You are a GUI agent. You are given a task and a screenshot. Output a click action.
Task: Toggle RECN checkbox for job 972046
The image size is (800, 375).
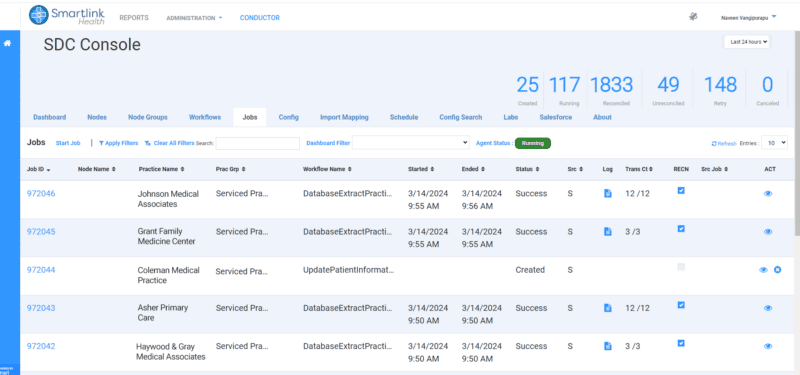681,190
